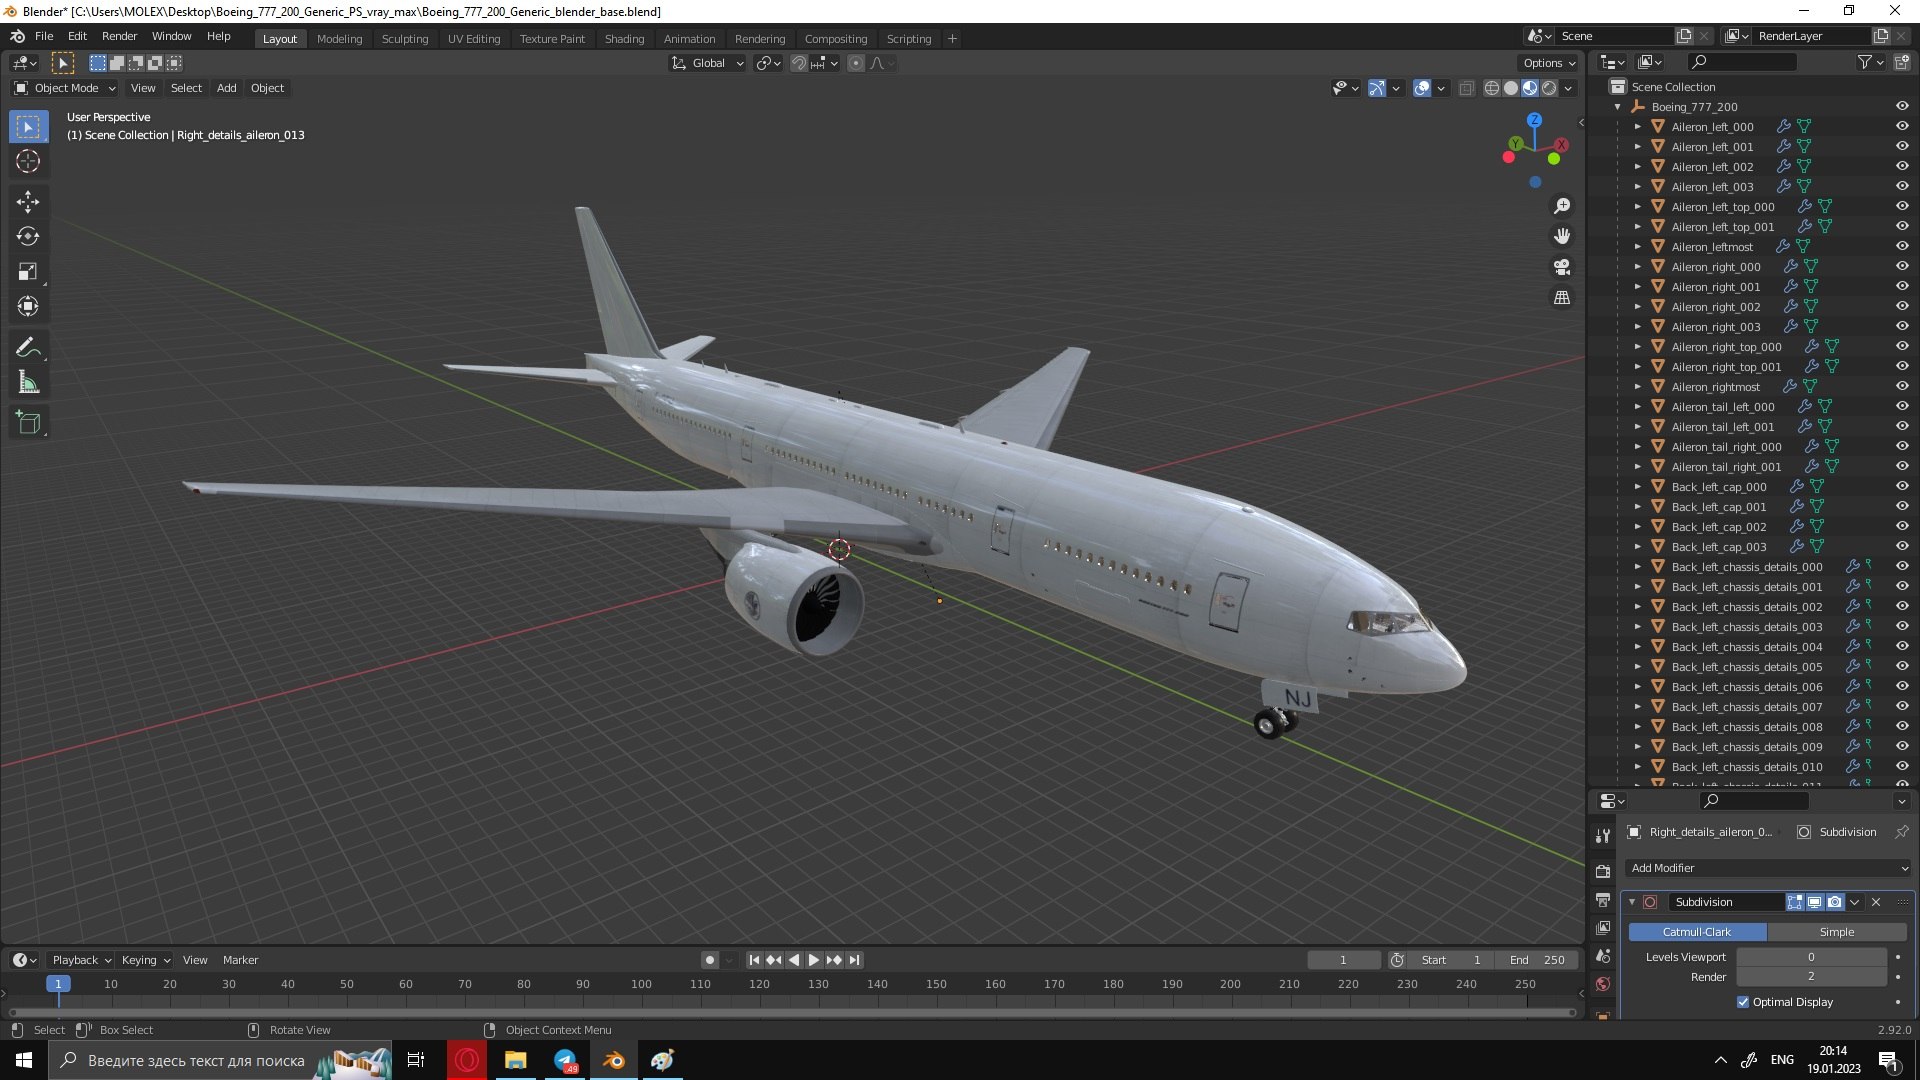The width and height of the screenshot is (1920, 1080).
Task: Open Add Modifier dropdown
Action: pos(1768,868)
